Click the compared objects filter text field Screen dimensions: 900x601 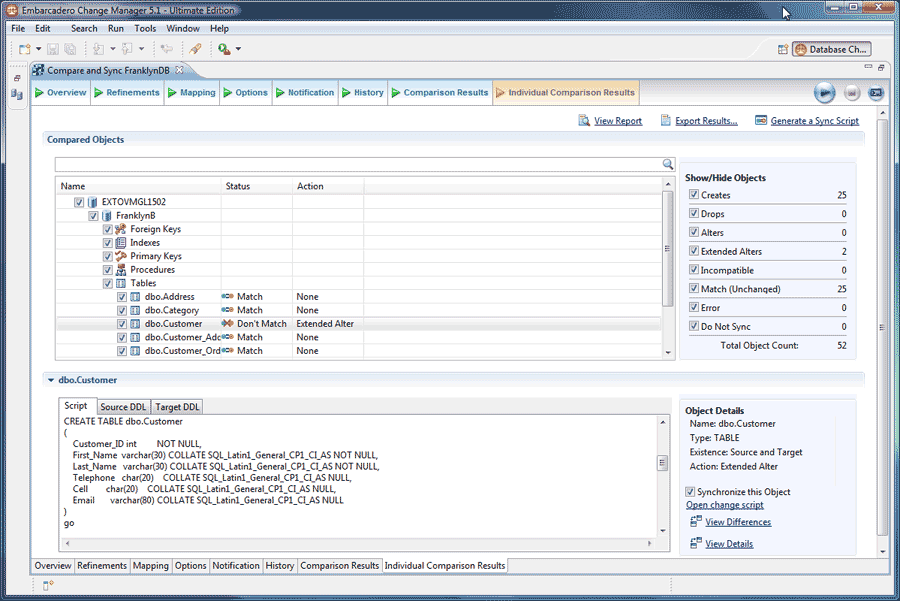tap(359, 164)
